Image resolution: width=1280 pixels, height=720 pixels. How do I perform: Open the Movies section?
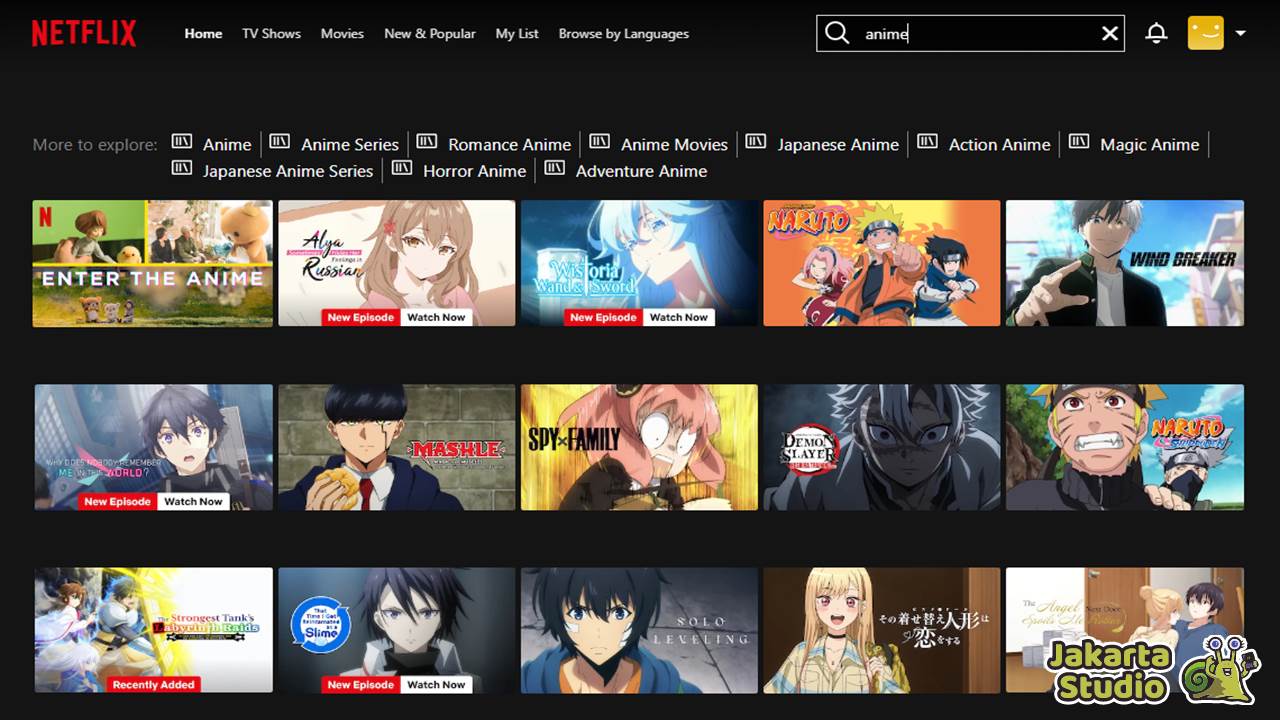342,33
